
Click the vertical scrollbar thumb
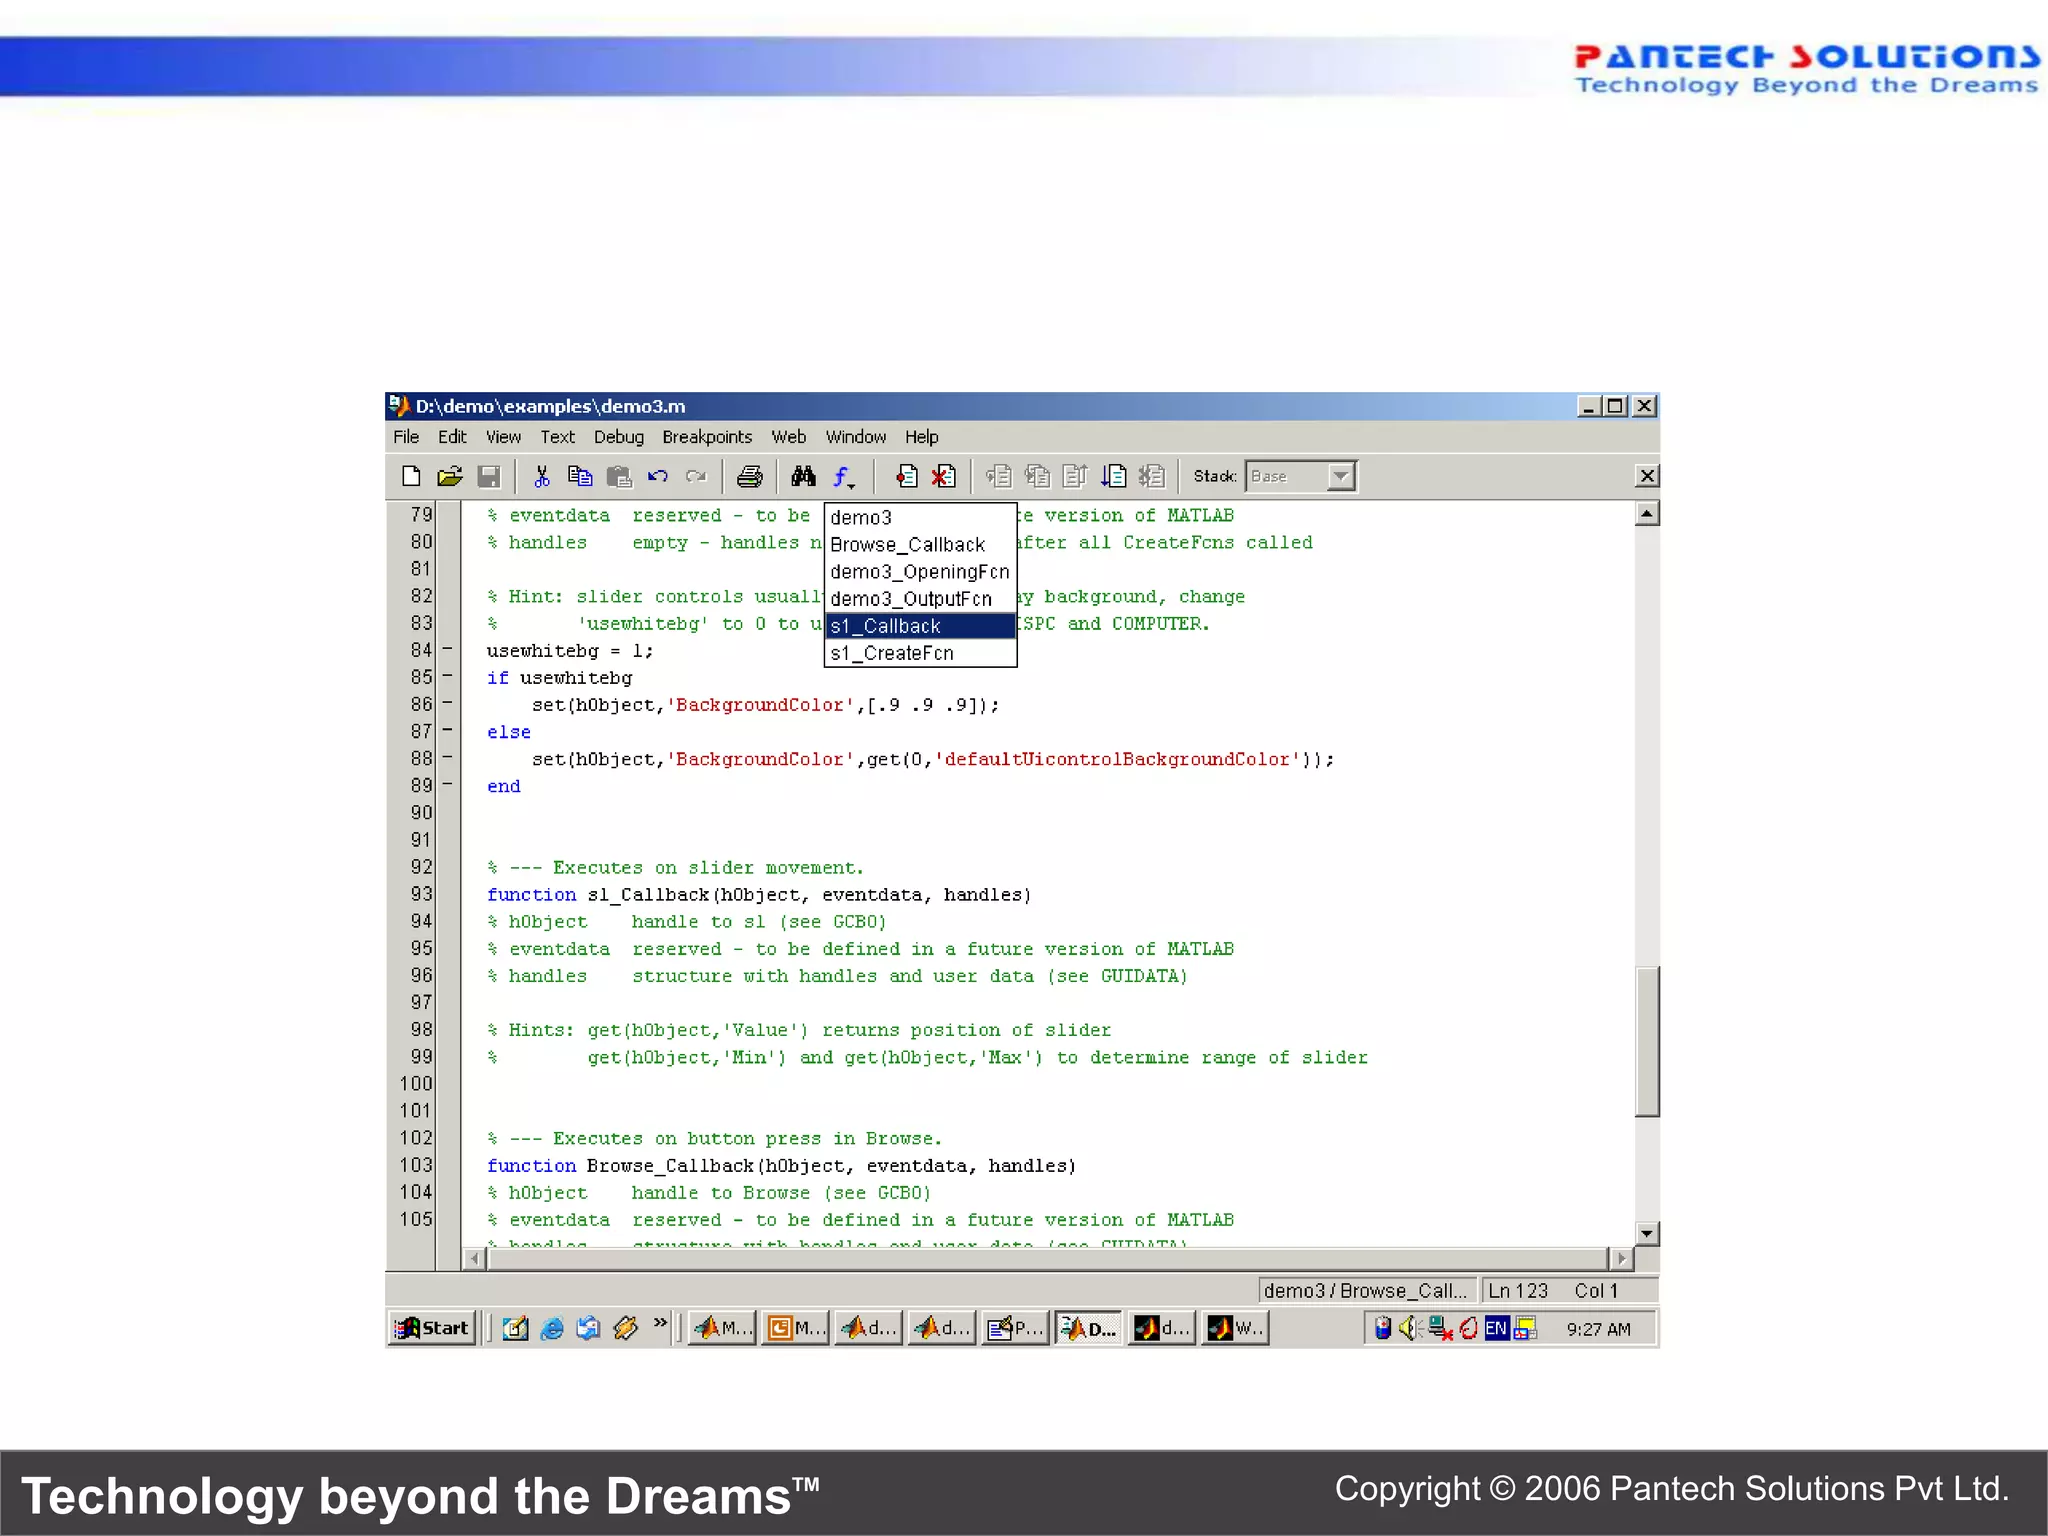[x=1647, y=1040]
